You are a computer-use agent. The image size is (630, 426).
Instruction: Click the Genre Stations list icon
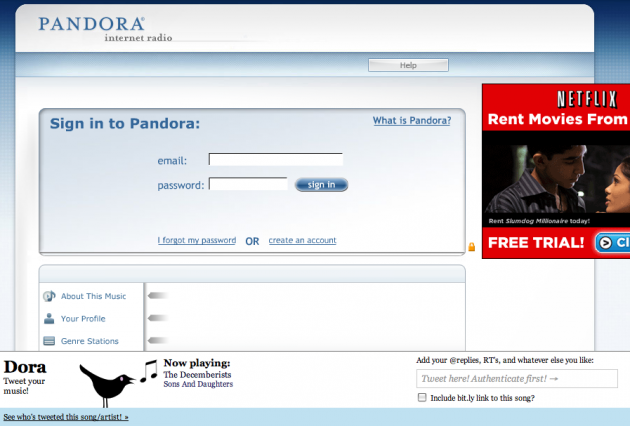tap(49, 341)
